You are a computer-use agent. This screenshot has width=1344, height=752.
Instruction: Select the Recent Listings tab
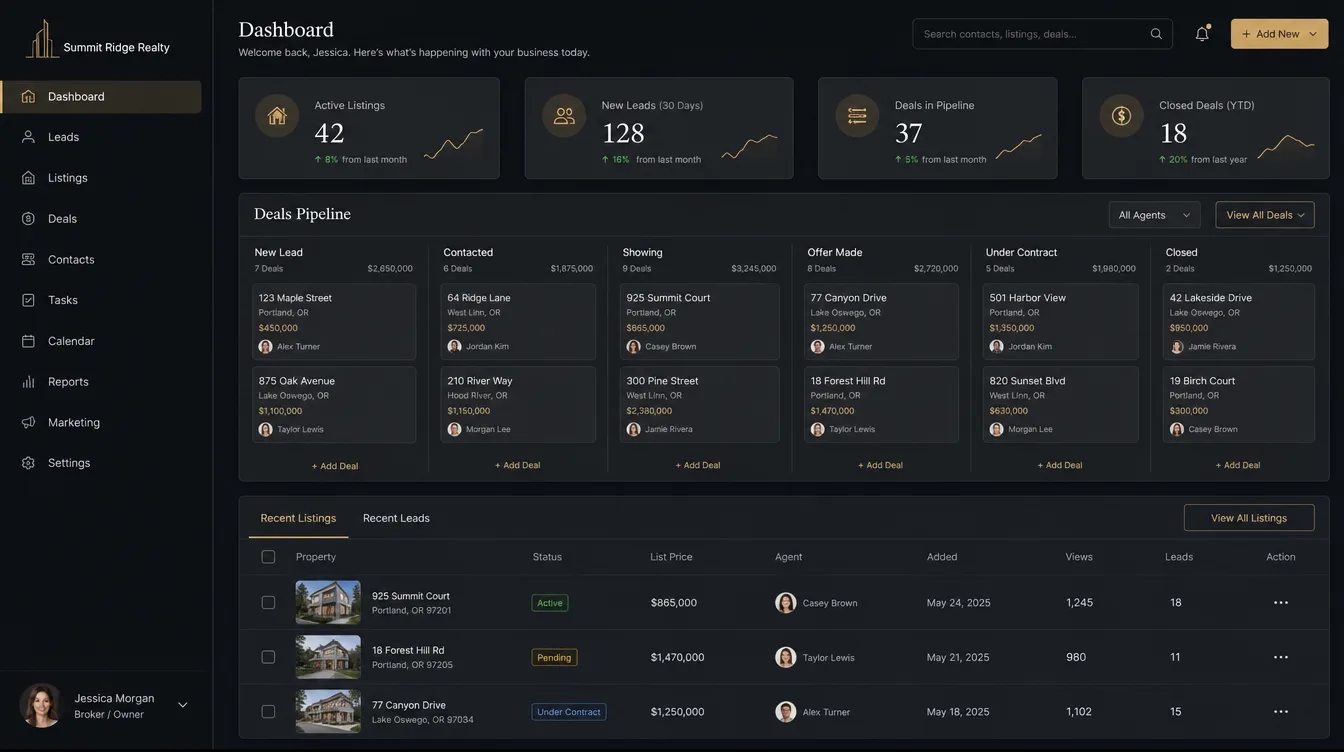click(298, 518)
